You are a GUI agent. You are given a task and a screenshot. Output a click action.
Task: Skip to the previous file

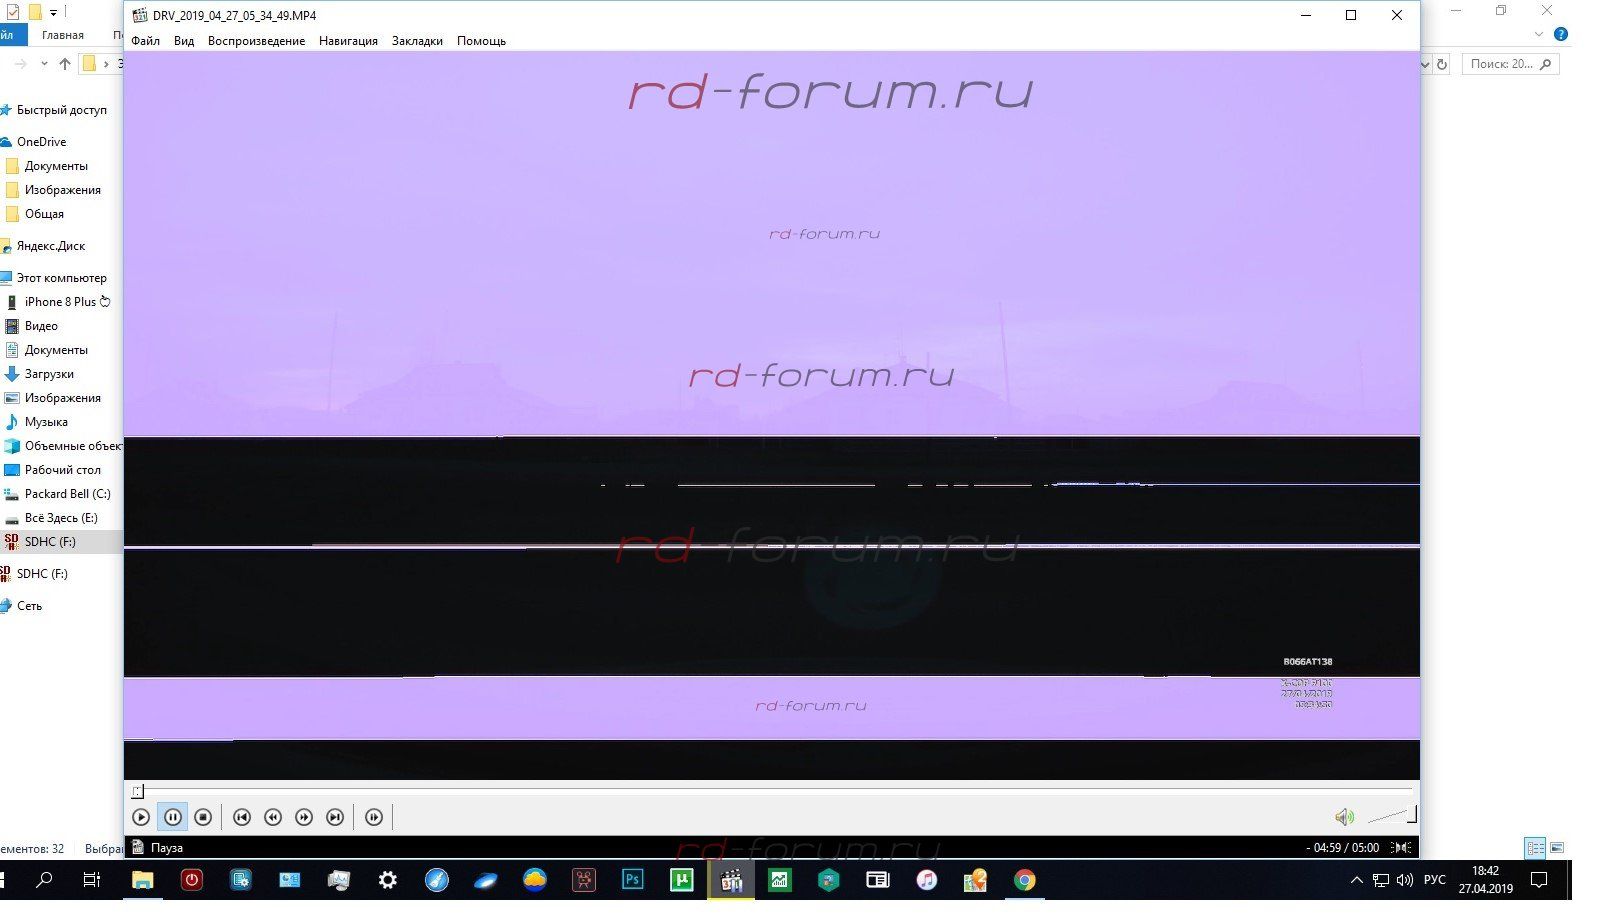[241, 817]
